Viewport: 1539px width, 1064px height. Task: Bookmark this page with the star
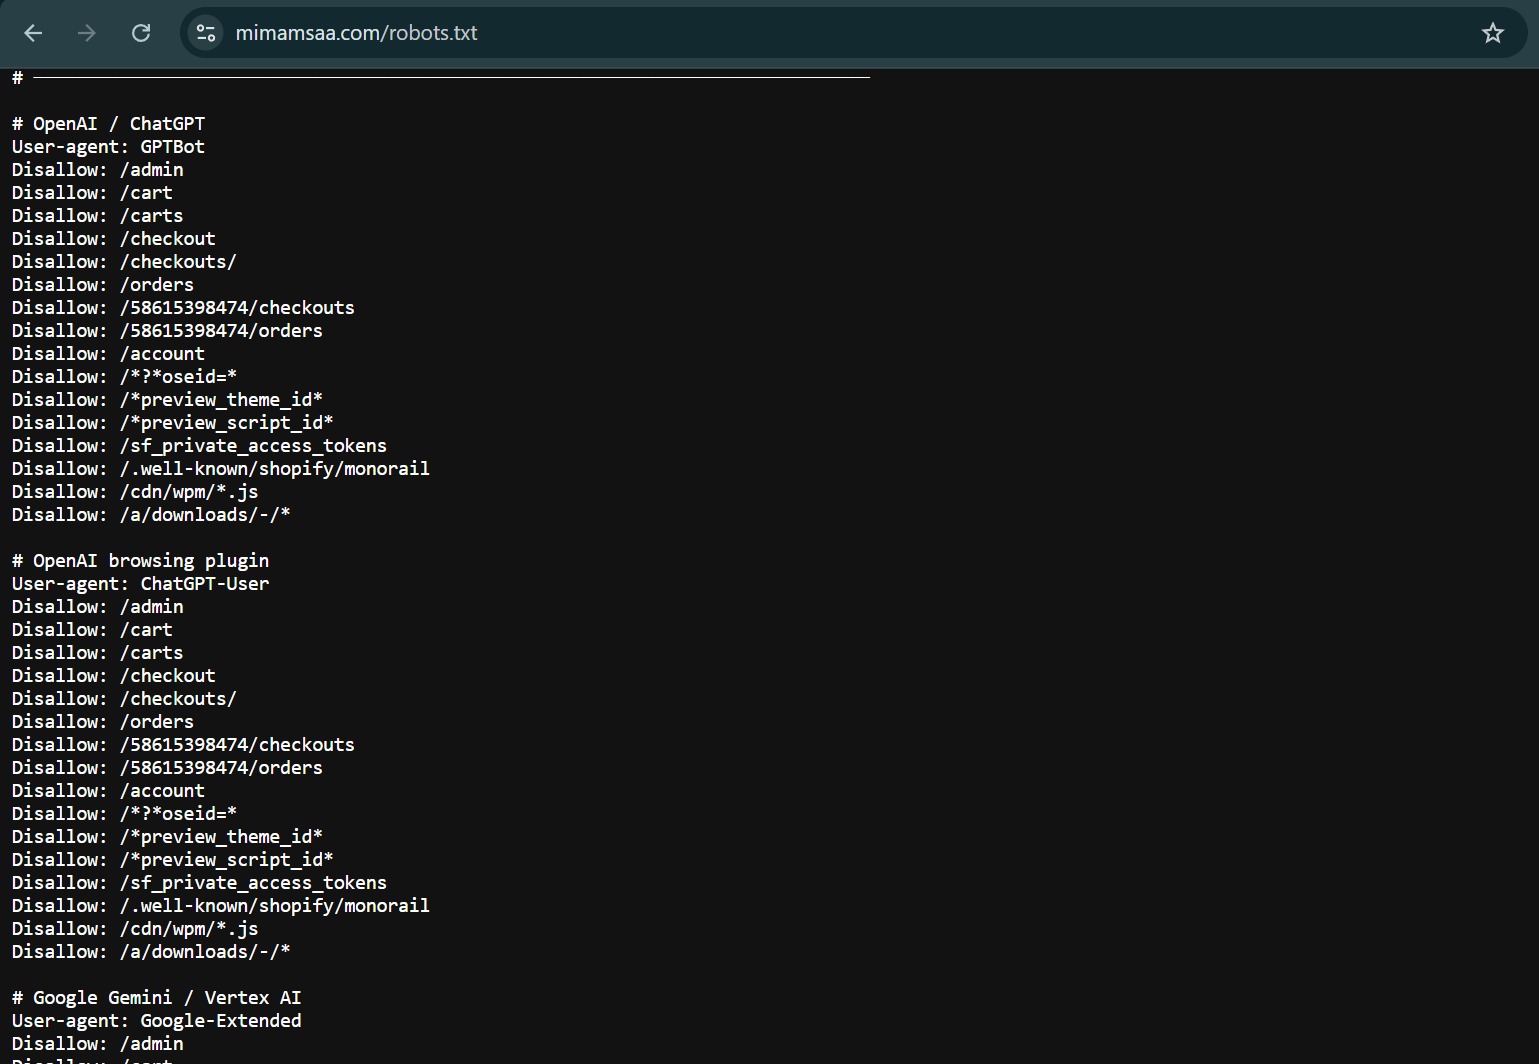[x=1492, y=33]
